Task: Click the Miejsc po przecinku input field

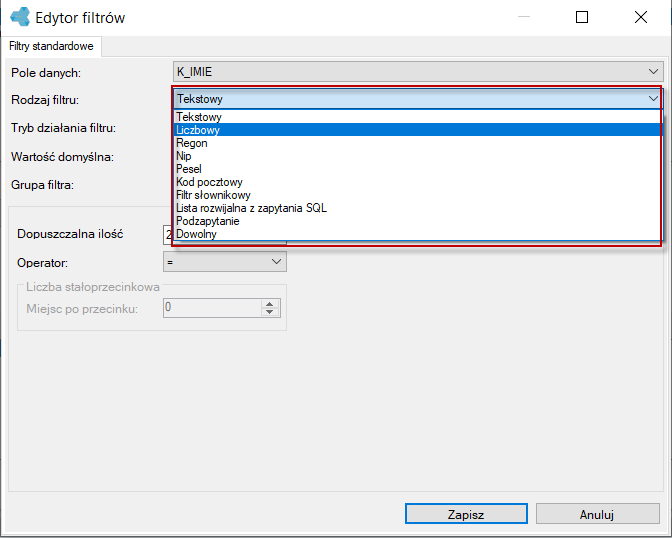Action: click(212, 308)
